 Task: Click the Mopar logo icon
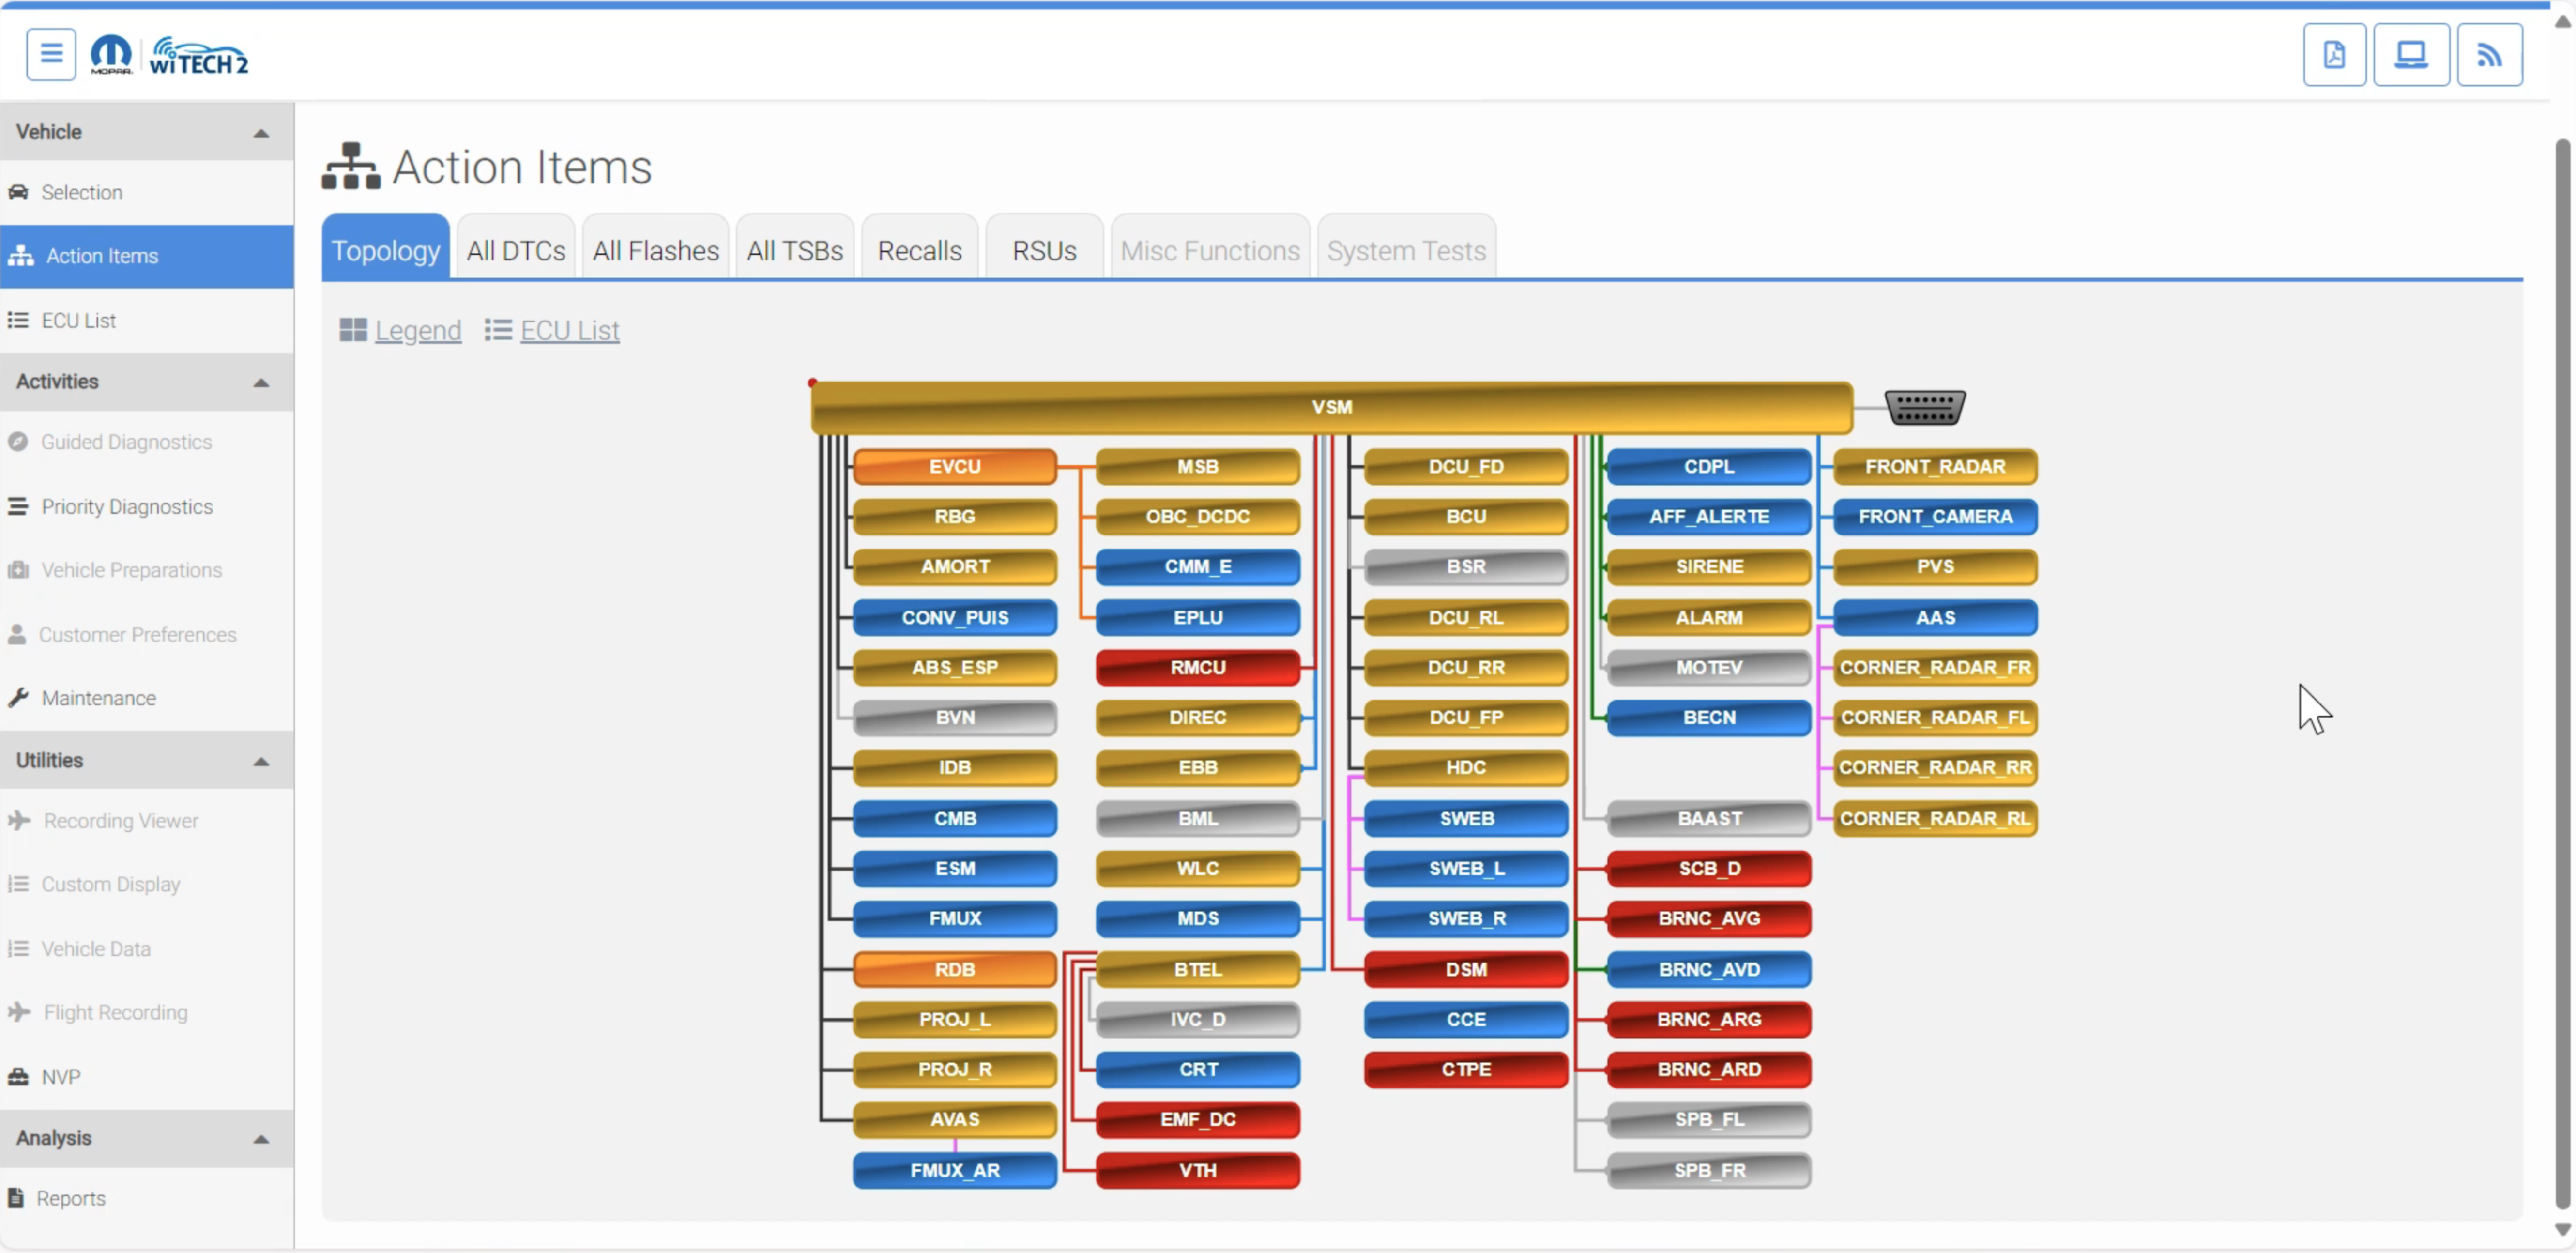[x=111, y=54]
